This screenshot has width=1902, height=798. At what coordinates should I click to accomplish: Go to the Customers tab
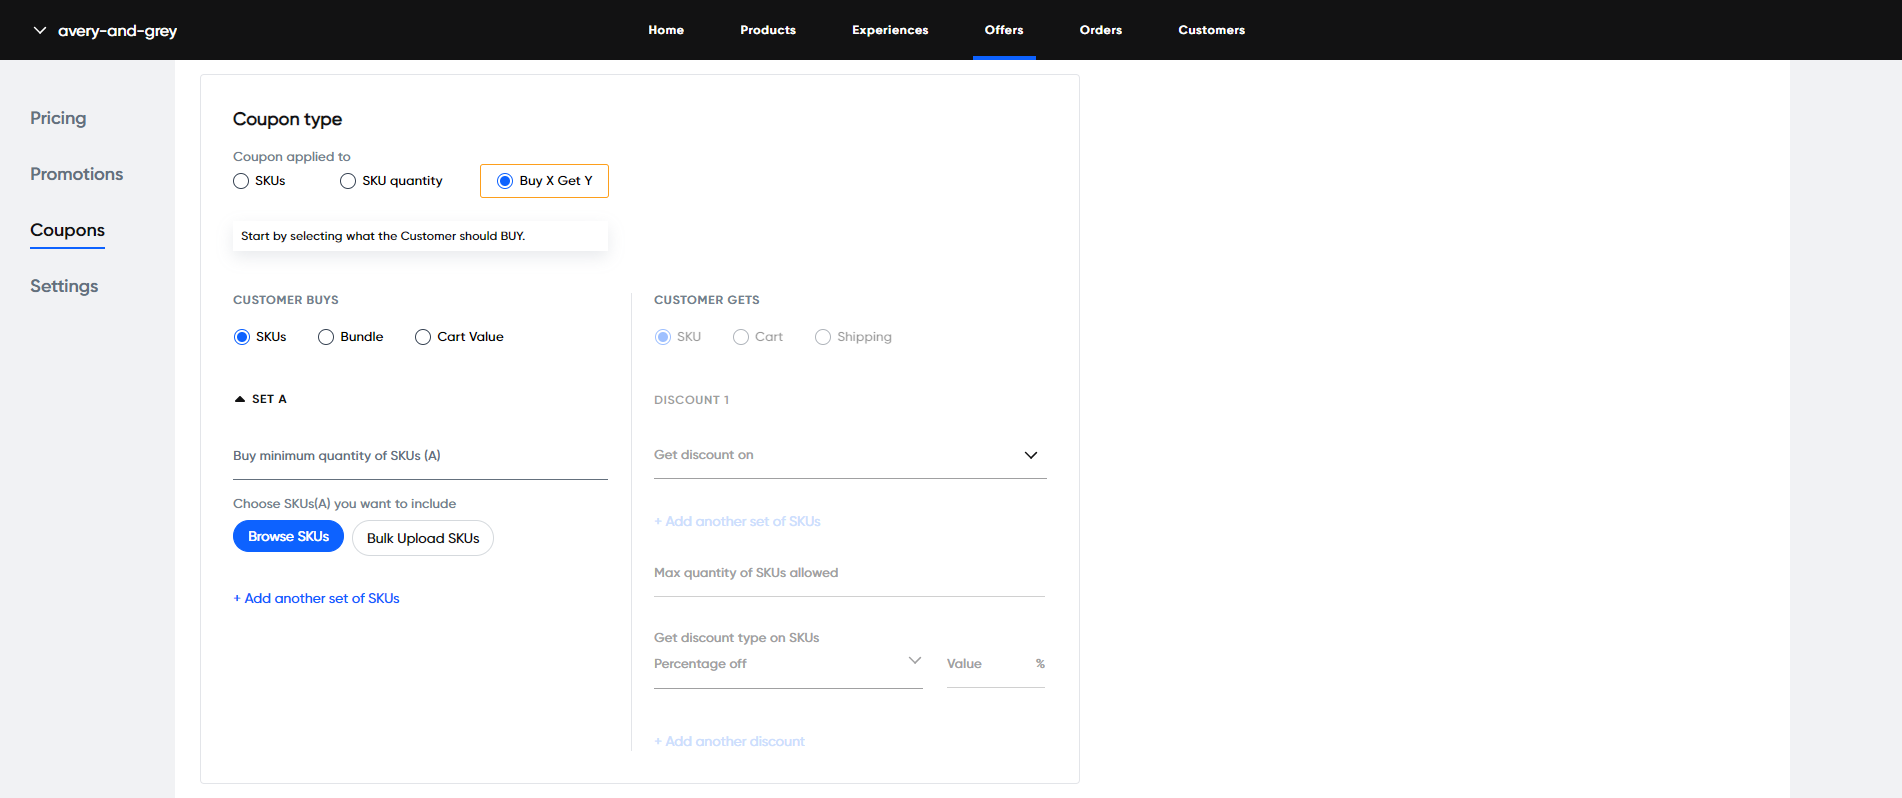1212,30
